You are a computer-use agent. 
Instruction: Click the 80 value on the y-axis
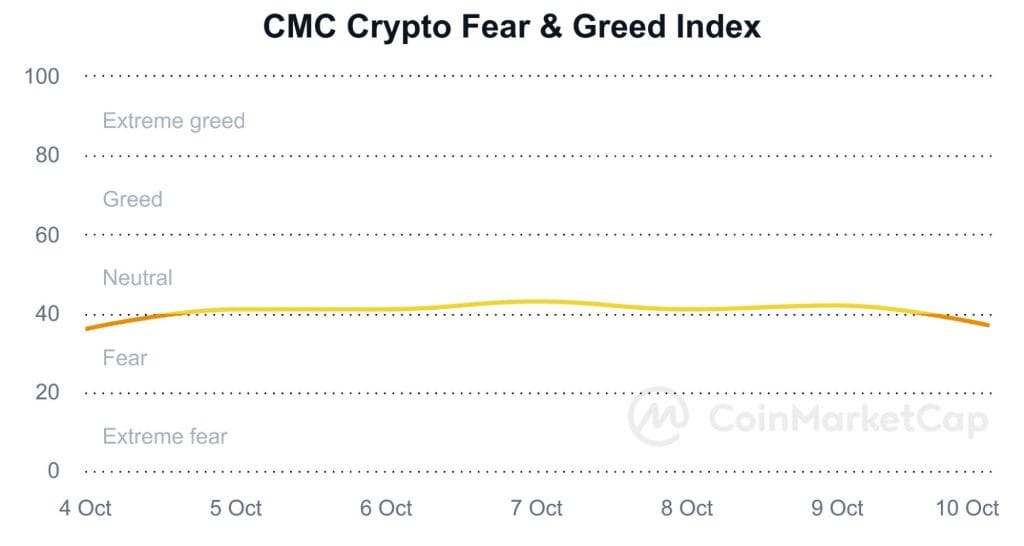click(47, 155)
